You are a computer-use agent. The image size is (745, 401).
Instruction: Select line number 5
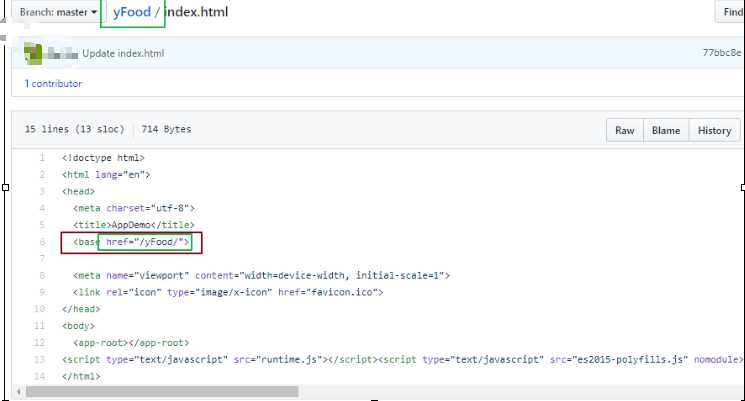[42, 225]
